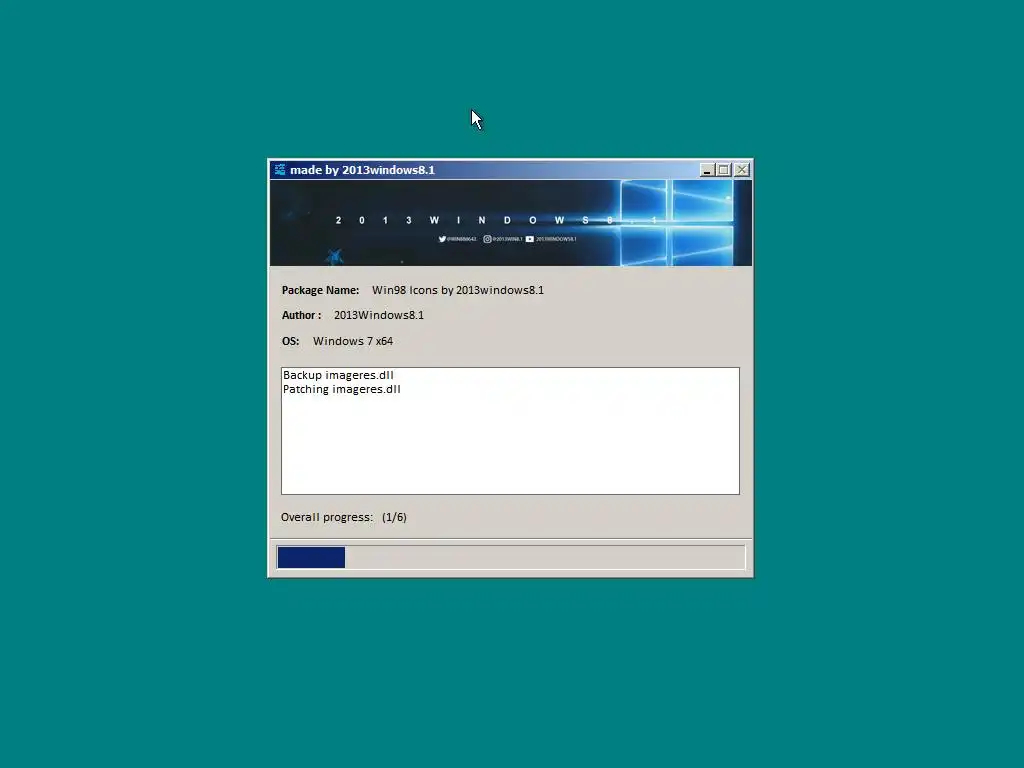
Task: Click the 'Backup imageres.dll' log line
Action: (338, 375)
